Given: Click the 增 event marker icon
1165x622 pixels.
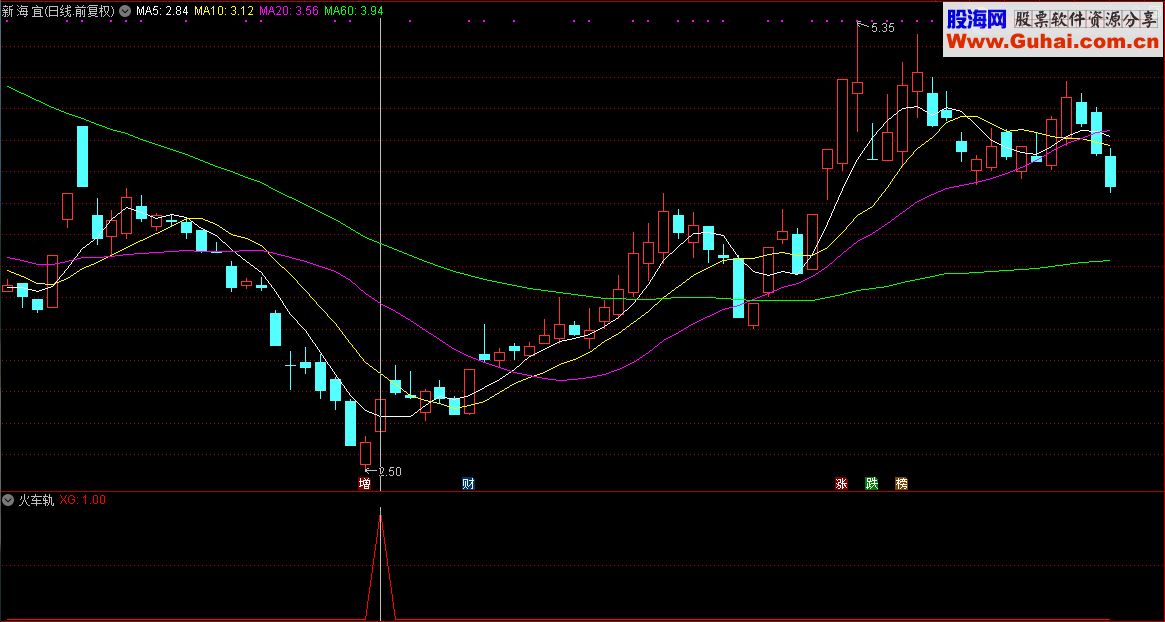Looking at the screenshot, I should click(365, 484).
